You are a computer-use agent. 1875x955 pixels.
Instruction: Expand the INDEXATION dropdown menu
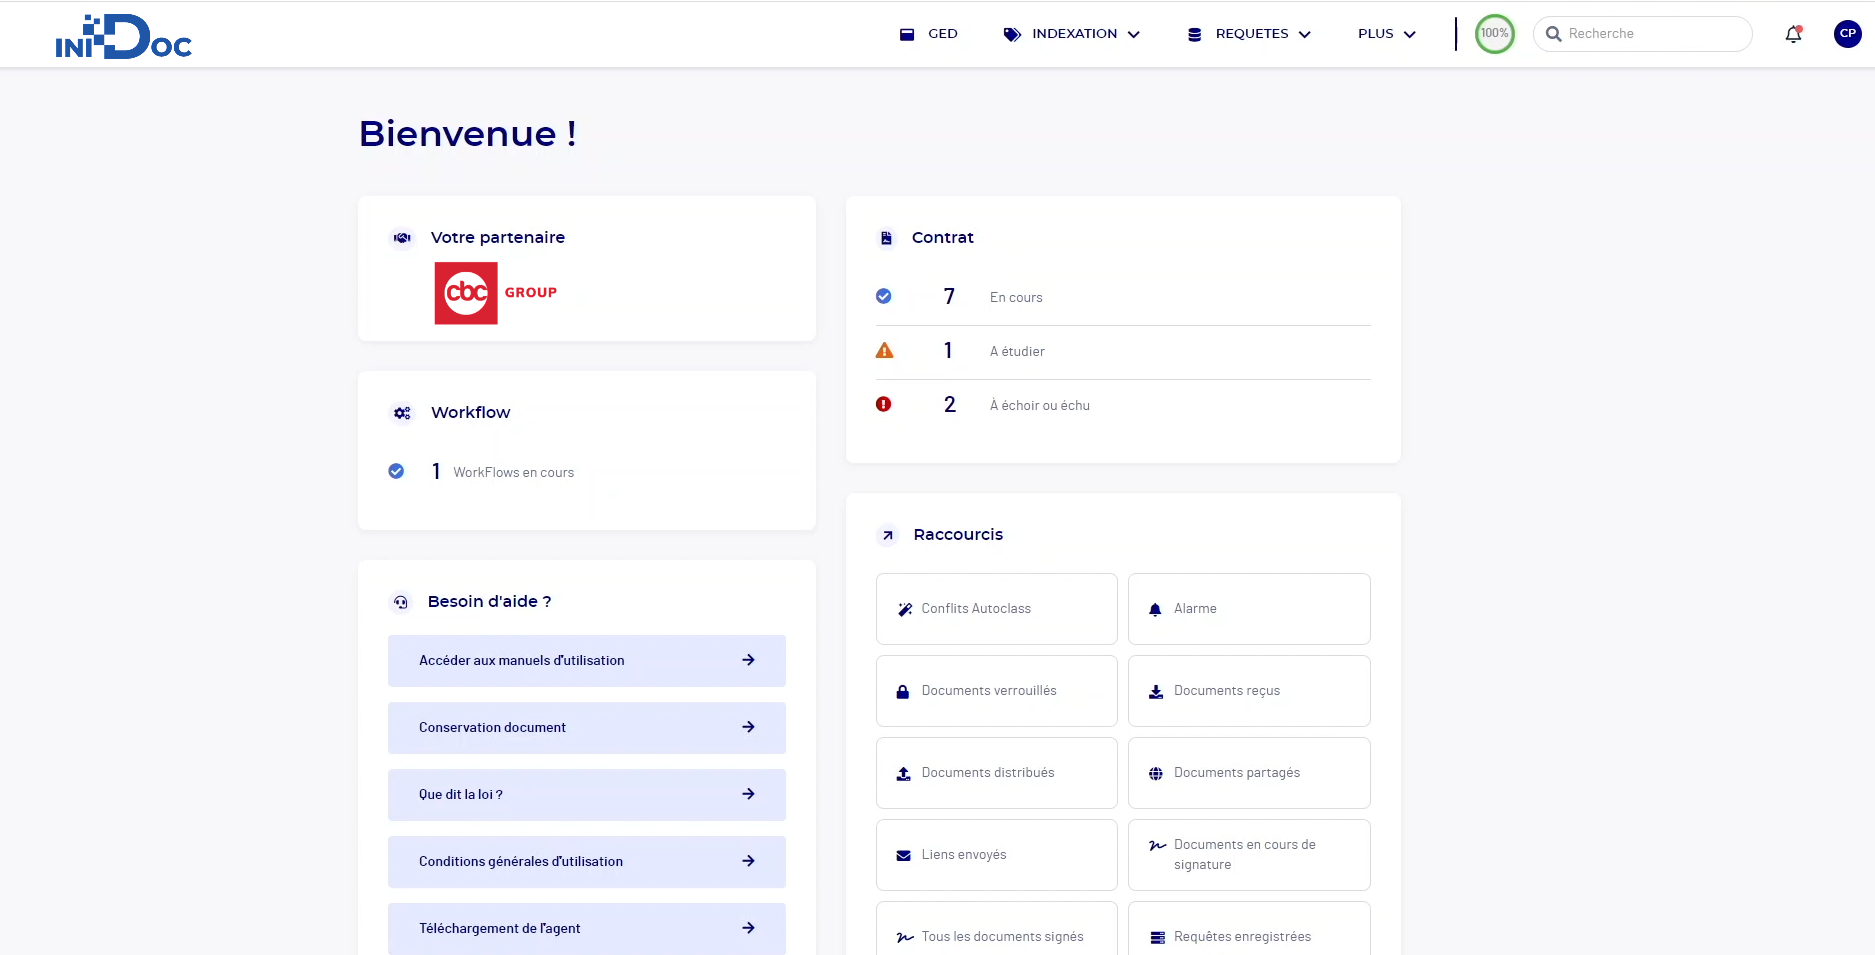click(x=1072, y=34)
